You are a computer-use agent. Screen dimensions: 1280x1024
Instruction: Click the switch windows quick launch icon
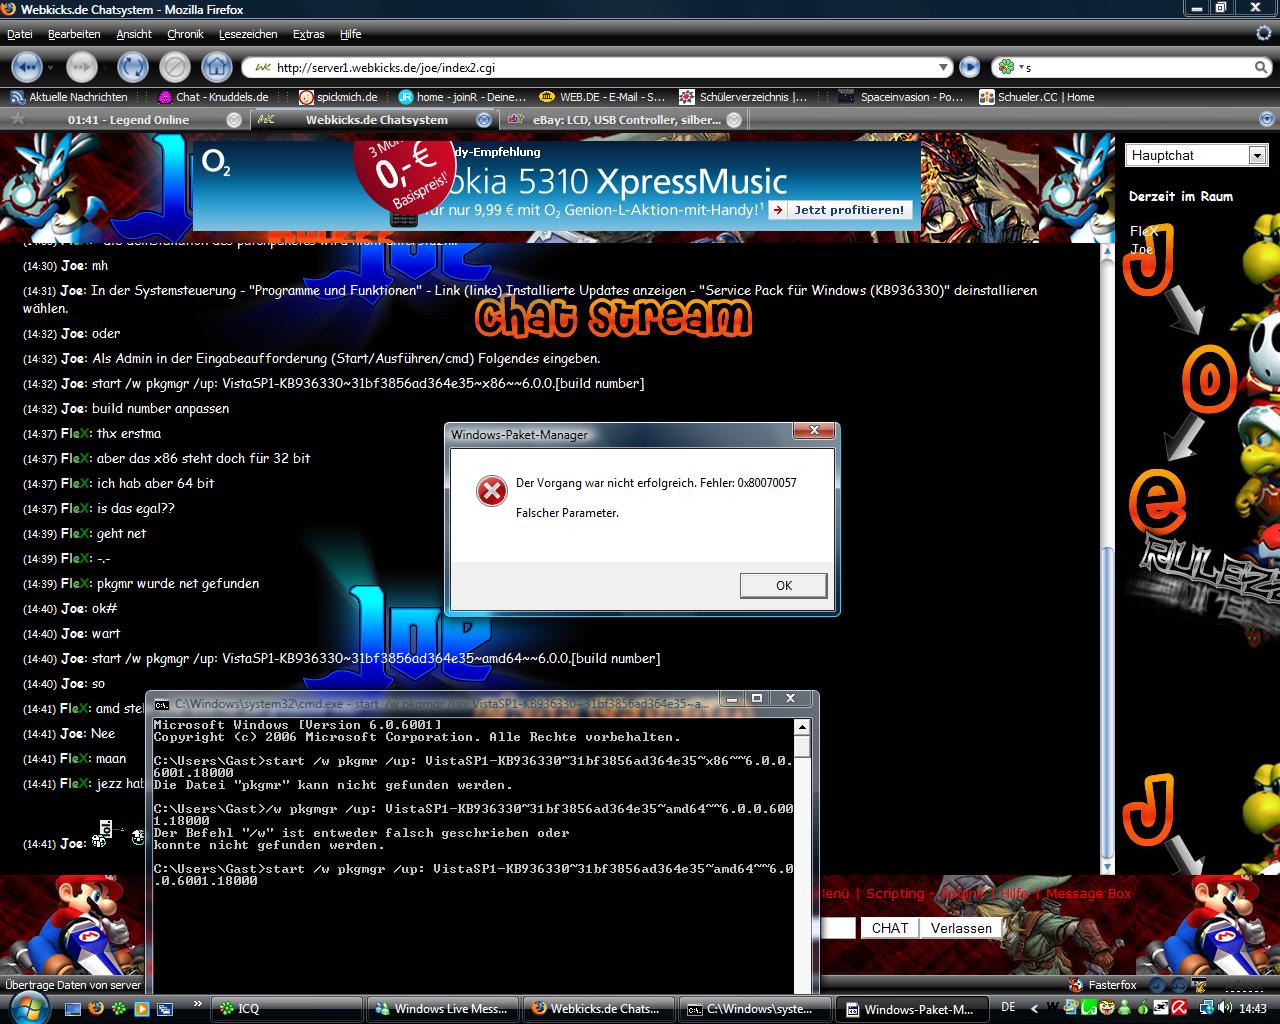tap(165, 1009)
